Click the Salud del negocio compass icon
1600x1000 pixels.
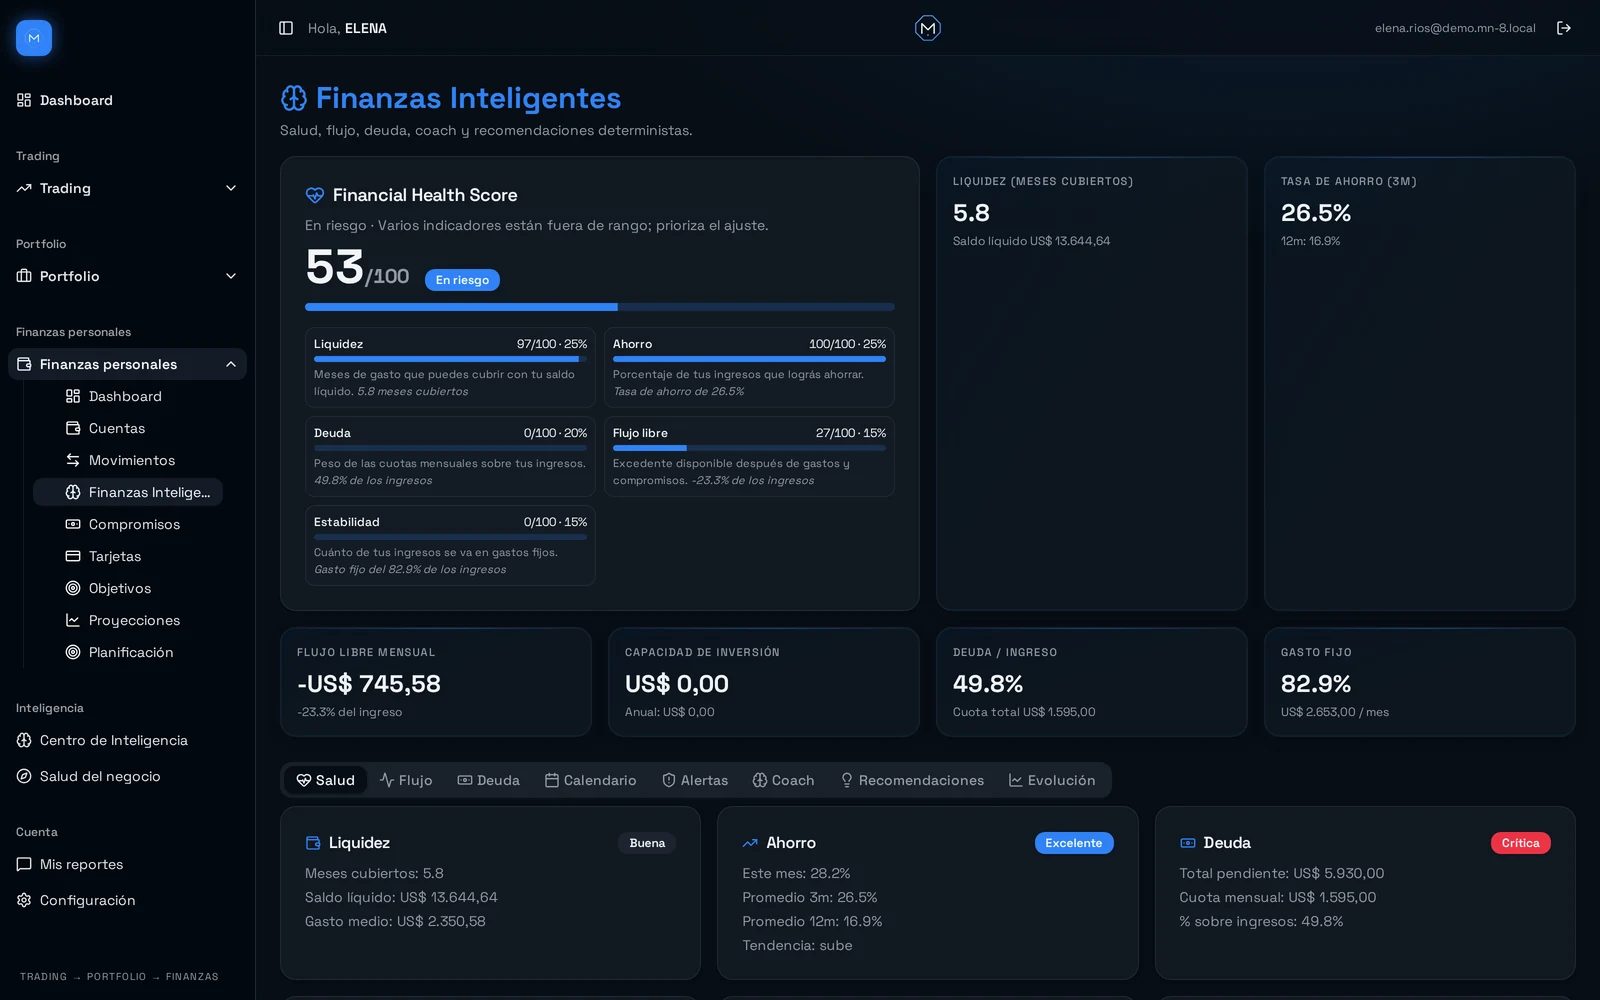click(24, 776)
